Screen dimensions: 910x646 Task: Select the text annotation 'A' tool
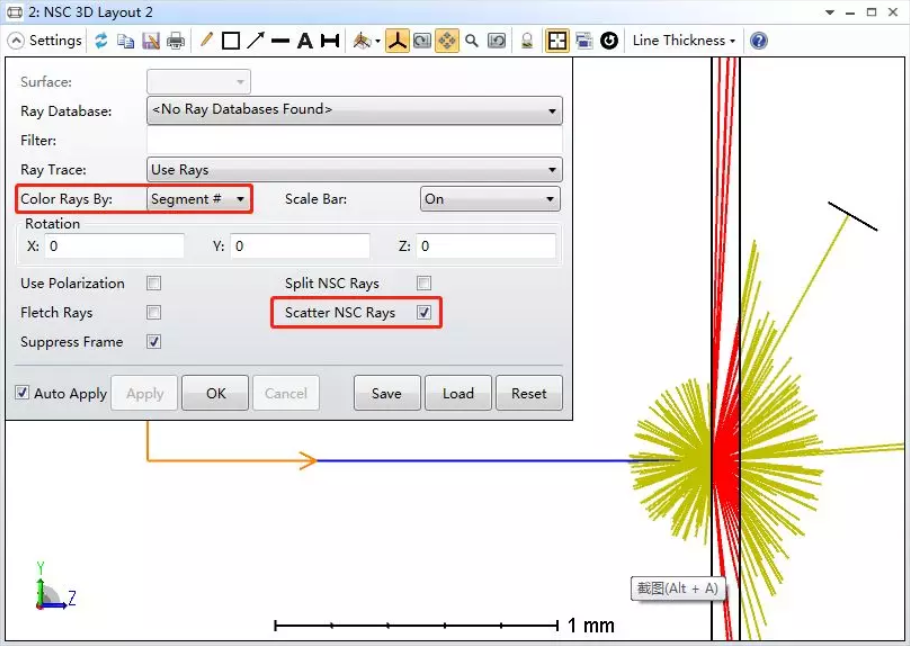click(305, 41)
